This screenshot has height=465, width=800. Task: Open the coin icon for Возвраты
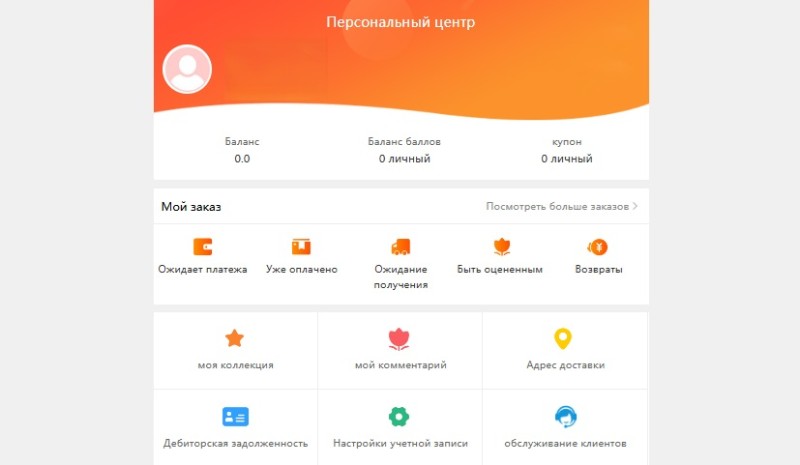point(597,247)
